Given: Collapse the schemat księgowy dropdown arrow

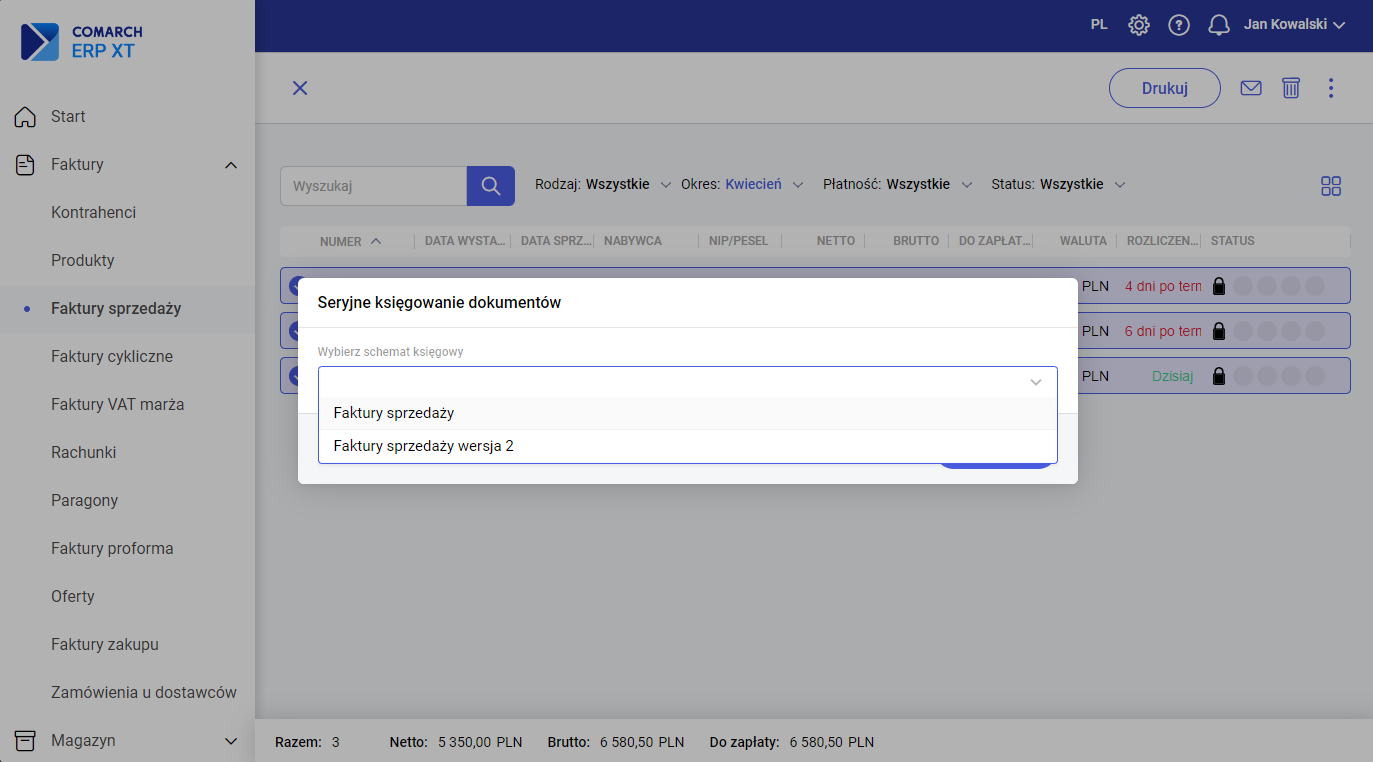Looking at the screenshot, I should 1036,382.
